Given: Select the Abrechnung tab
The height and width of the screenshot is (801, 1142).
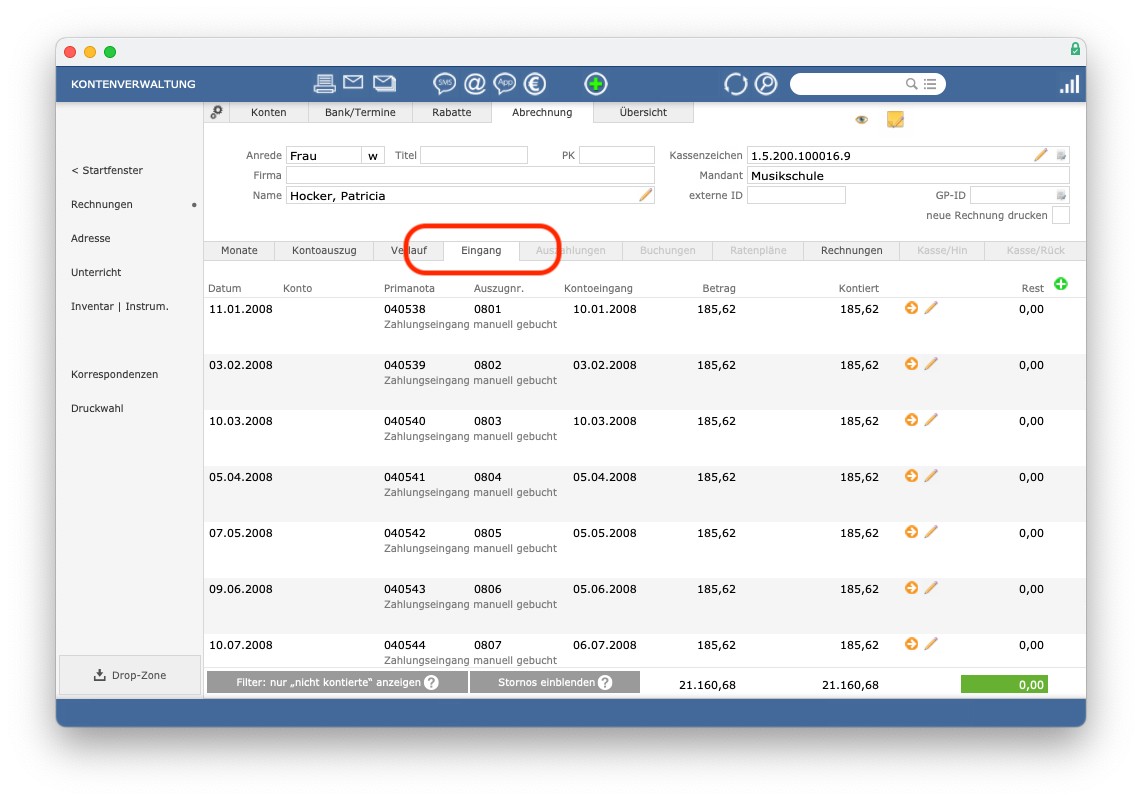Looking at the screenshot, I should tap(542, 112).
